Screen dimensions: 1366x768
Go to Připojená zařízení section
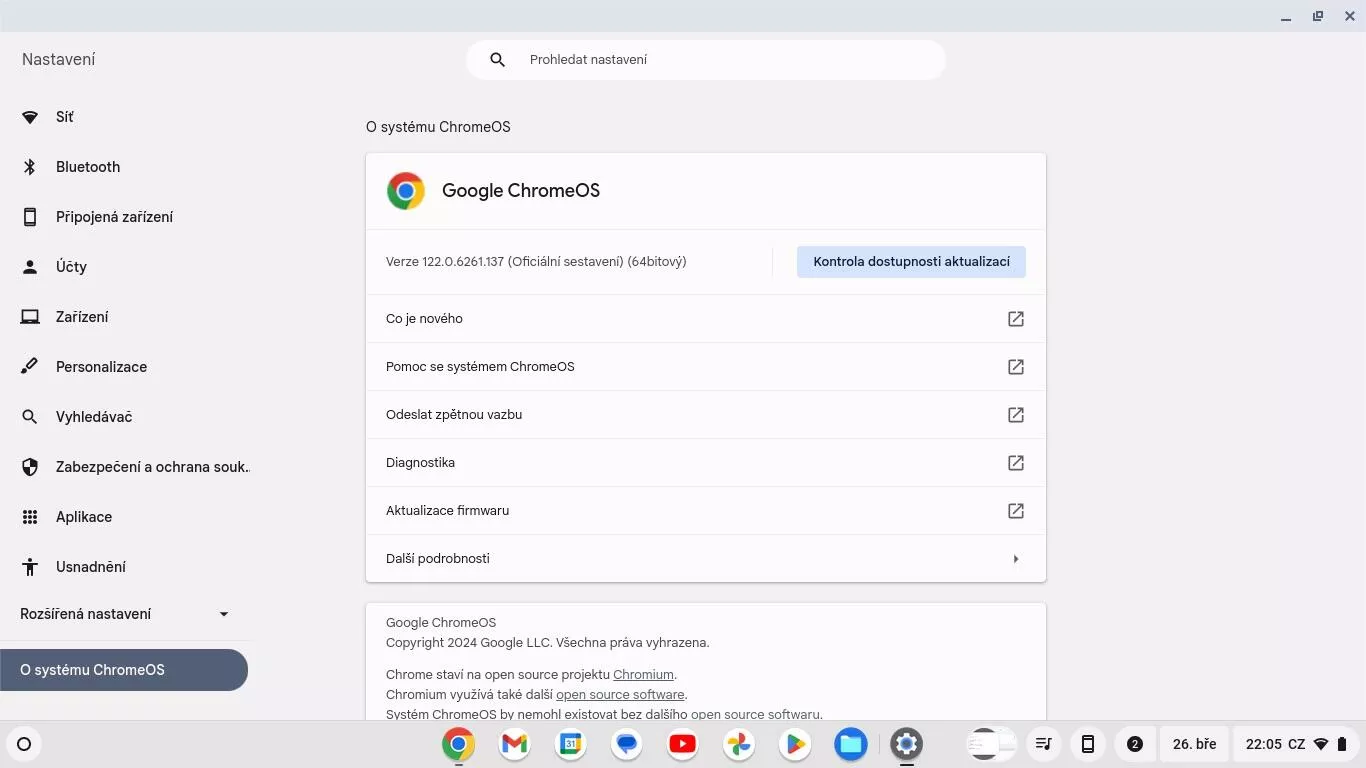tap(124, 217)
